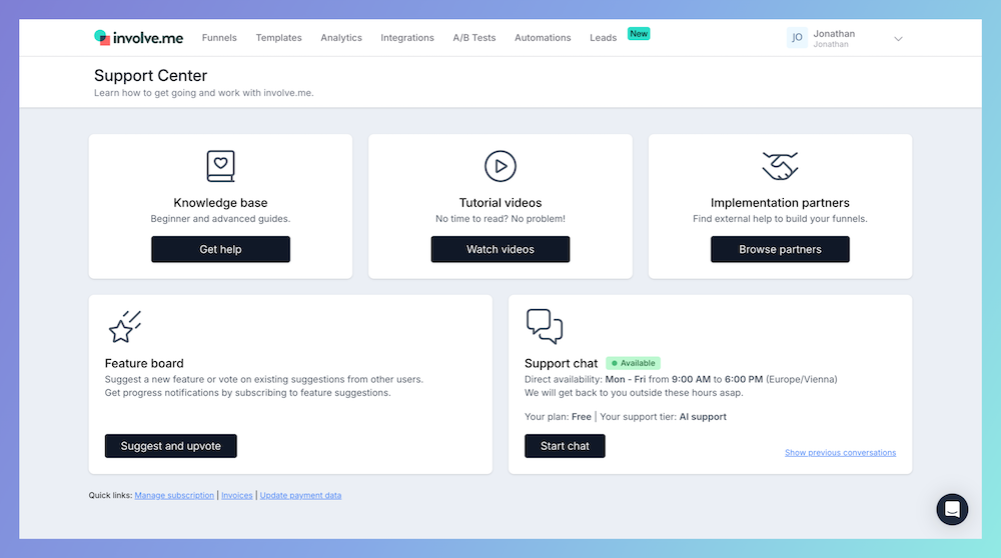This screenshot has height=558, width=1001.
Task: Click the Knowledge base book icon
Action: pyautogui.click(x=220, y=166)
